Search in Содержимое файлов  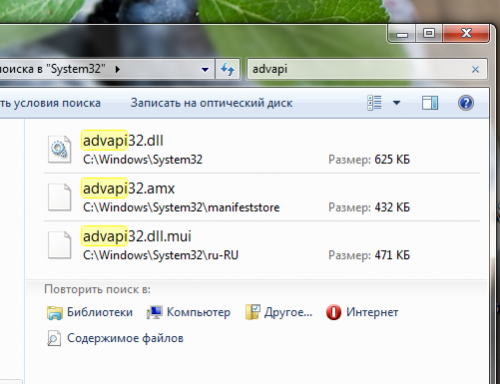115,338
